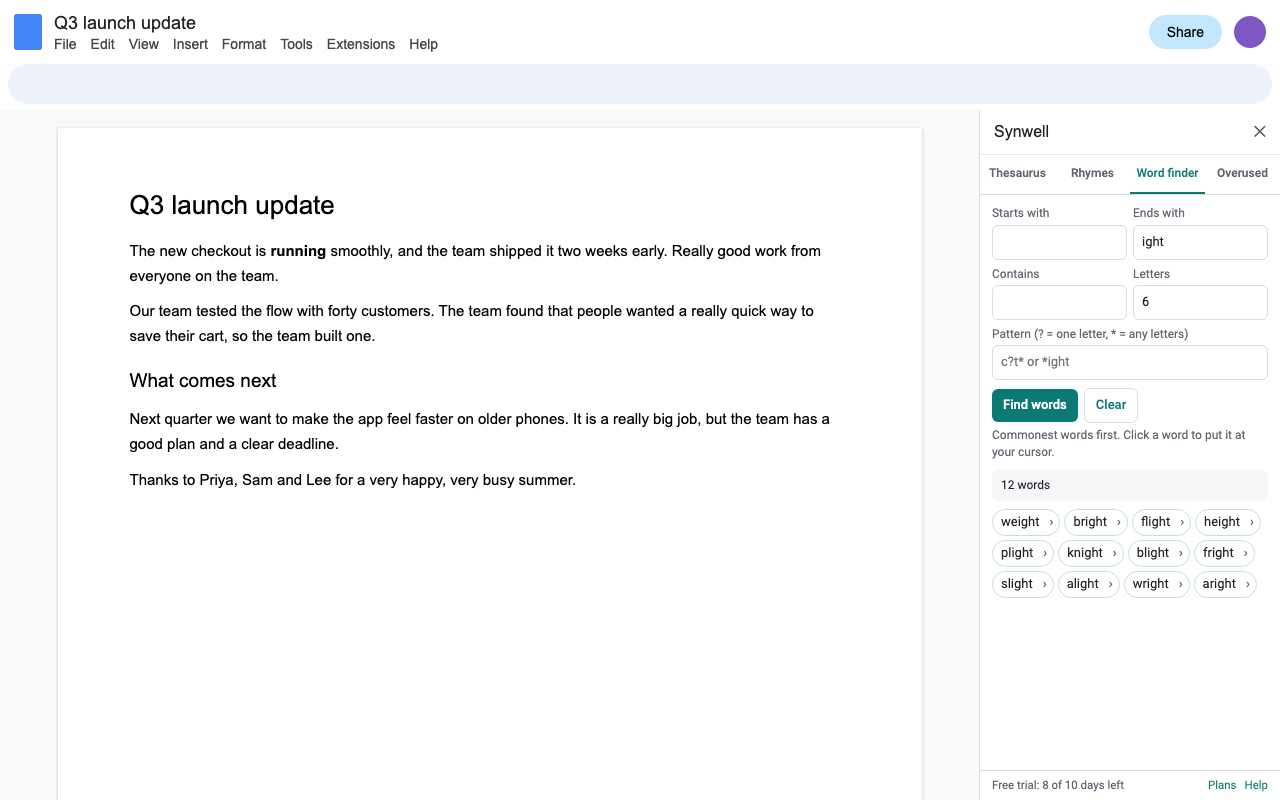This screenshot has width=1280, height=800.
Task: Focus the Pattern input field
Action: 1130,362
